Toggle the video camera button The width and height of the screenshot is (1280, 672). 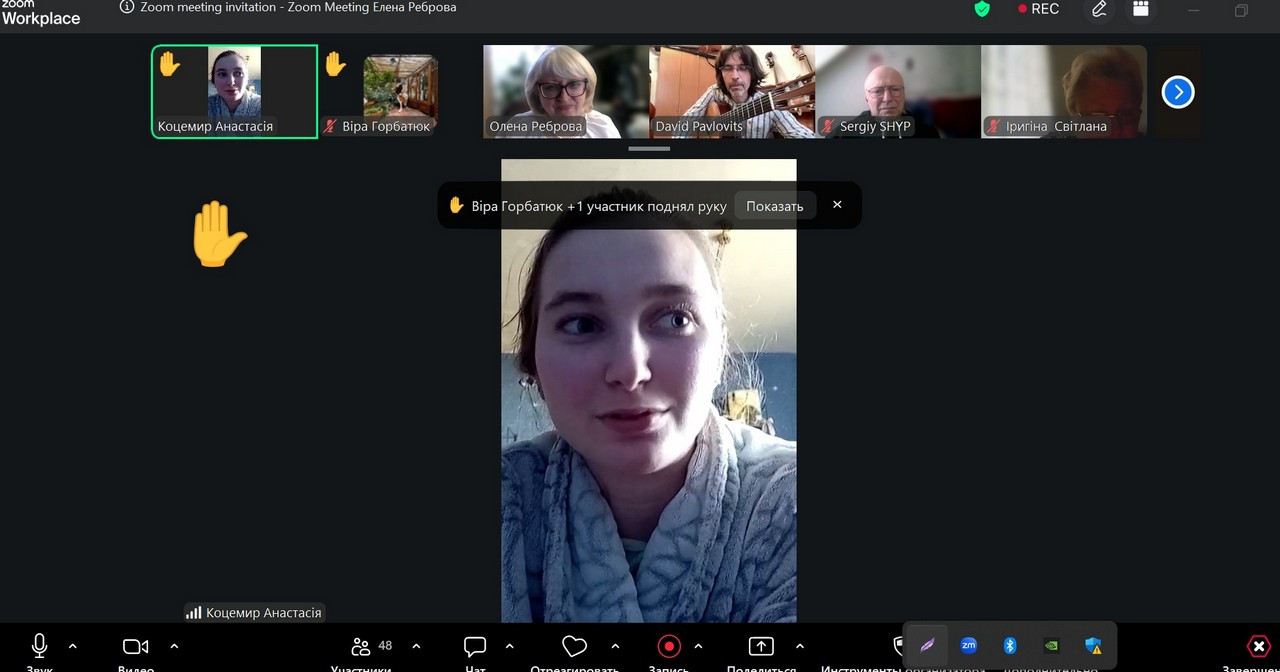(x=135, y=646)
